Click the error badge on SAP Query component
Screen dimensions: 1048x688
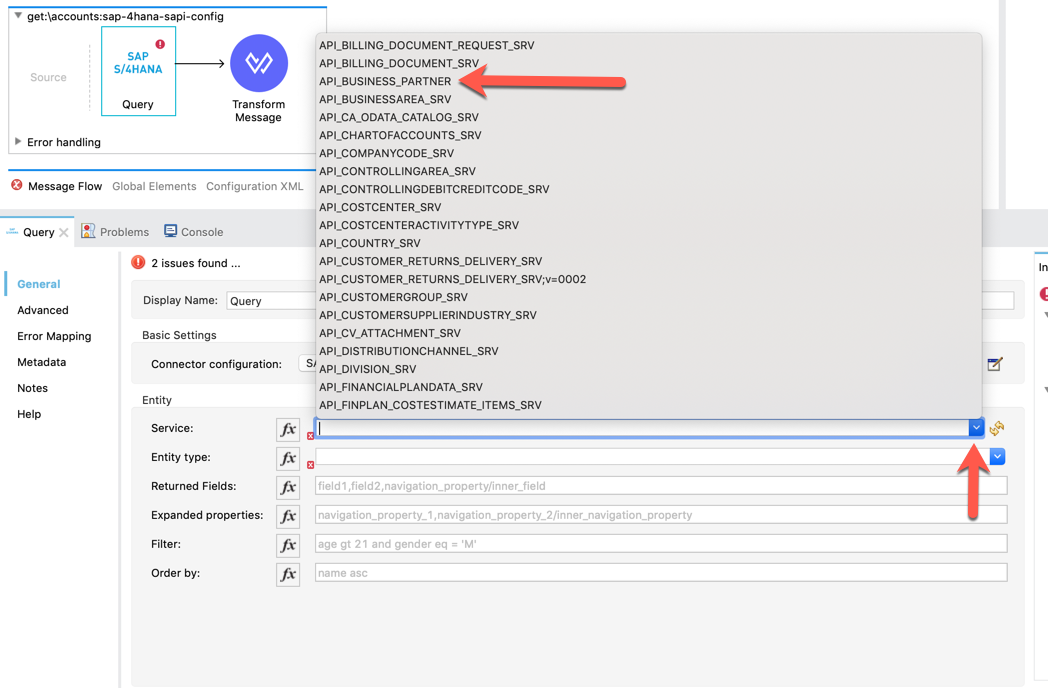click(160, 44)
